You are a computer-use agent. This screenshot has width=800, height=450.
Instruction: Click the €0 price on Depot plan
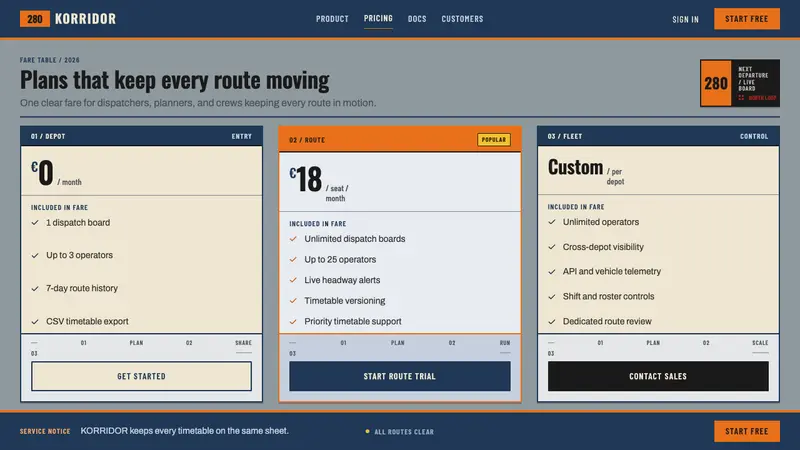coord(42,172)
